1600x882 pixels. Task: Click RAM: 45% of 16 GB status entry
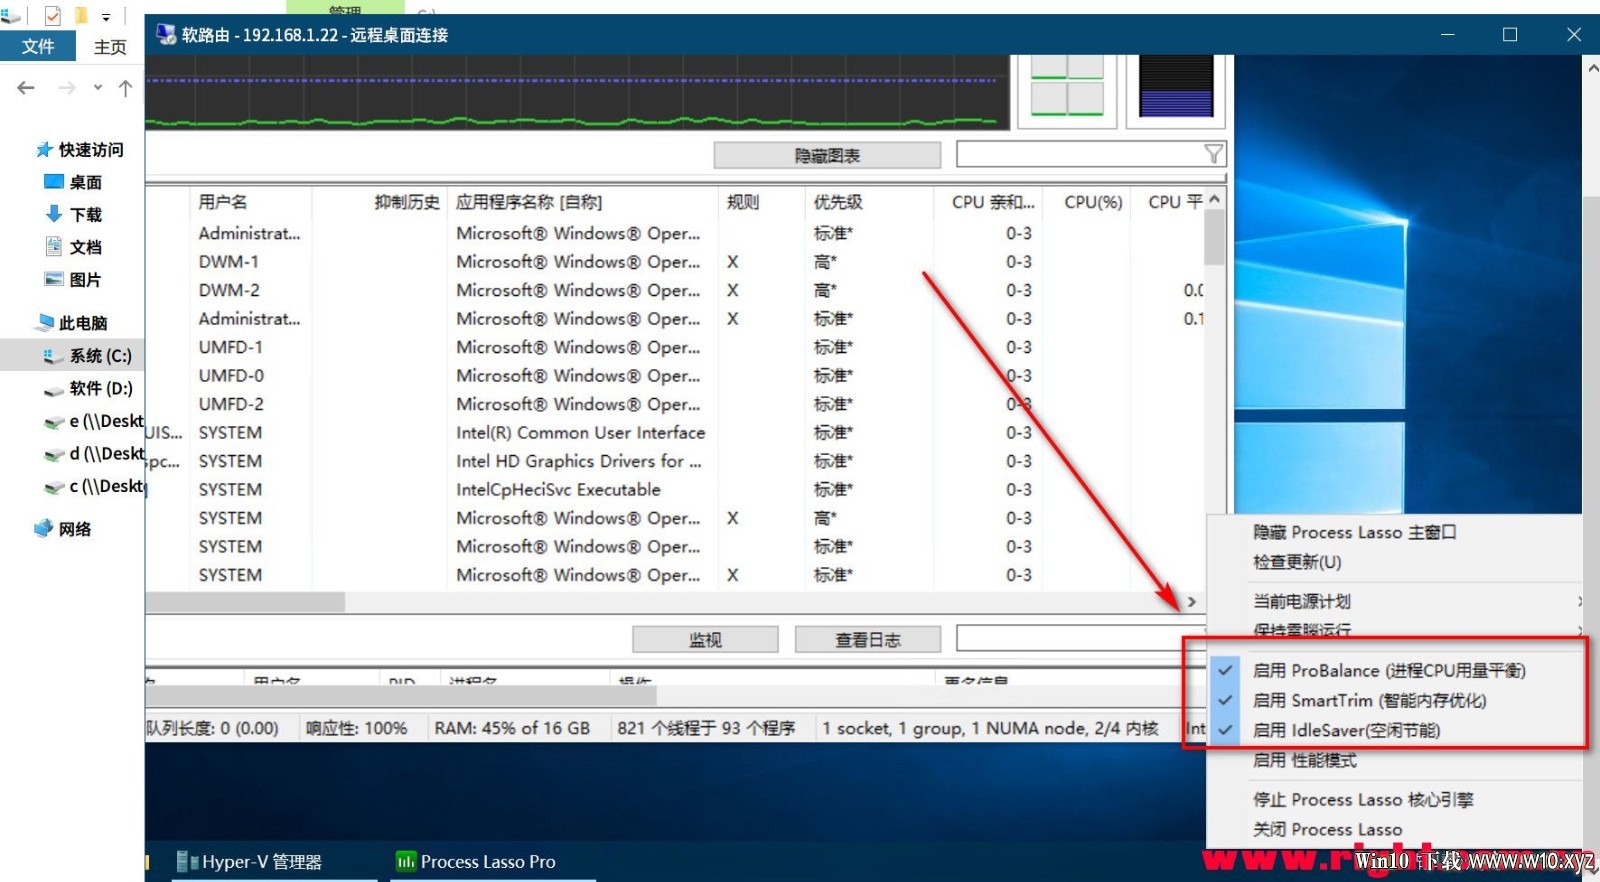coord(512,728)
